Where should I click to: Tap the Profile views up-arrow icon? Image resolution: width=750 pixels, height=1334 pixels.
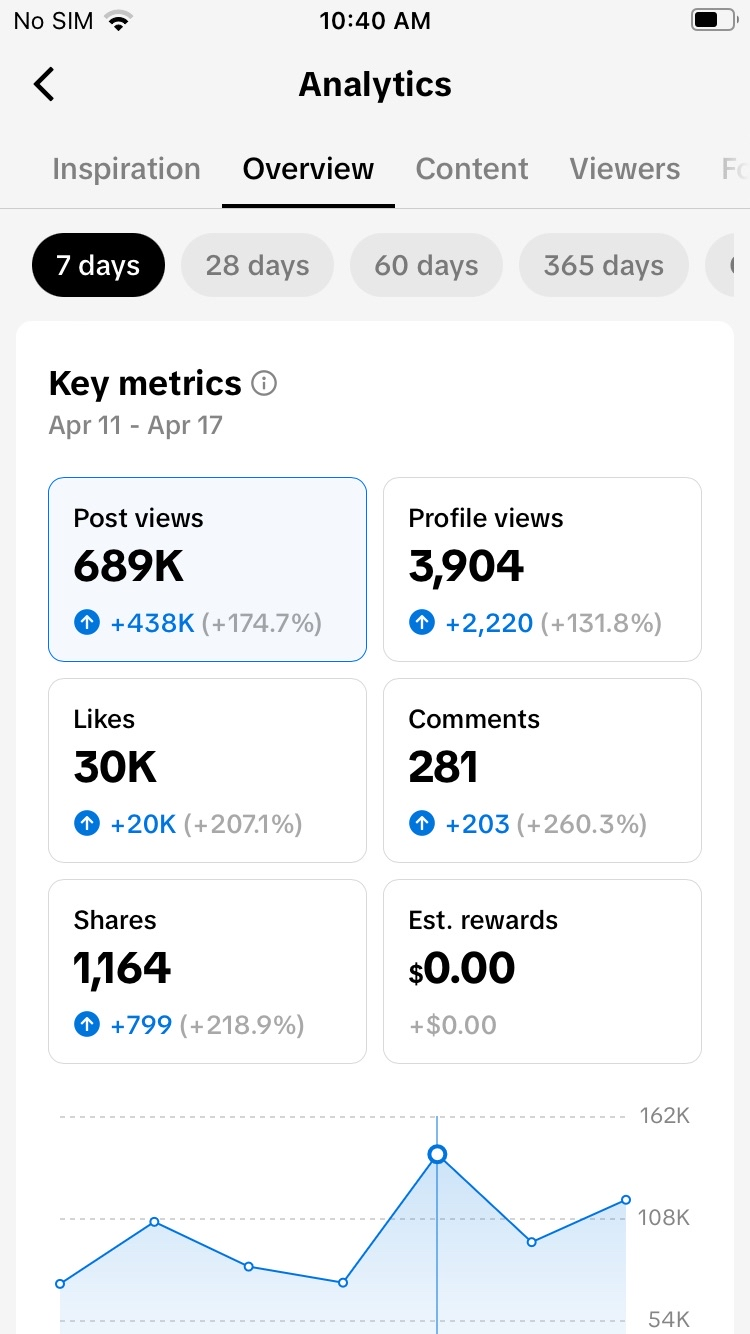(x=422, y=624)
